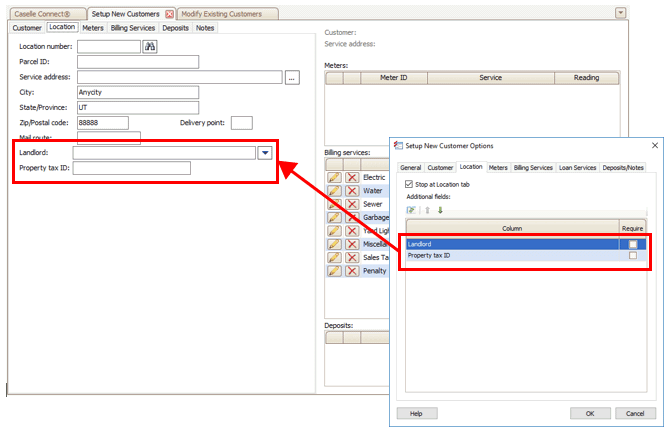Edit Miscellaneous billing service pencil icon

334,244
